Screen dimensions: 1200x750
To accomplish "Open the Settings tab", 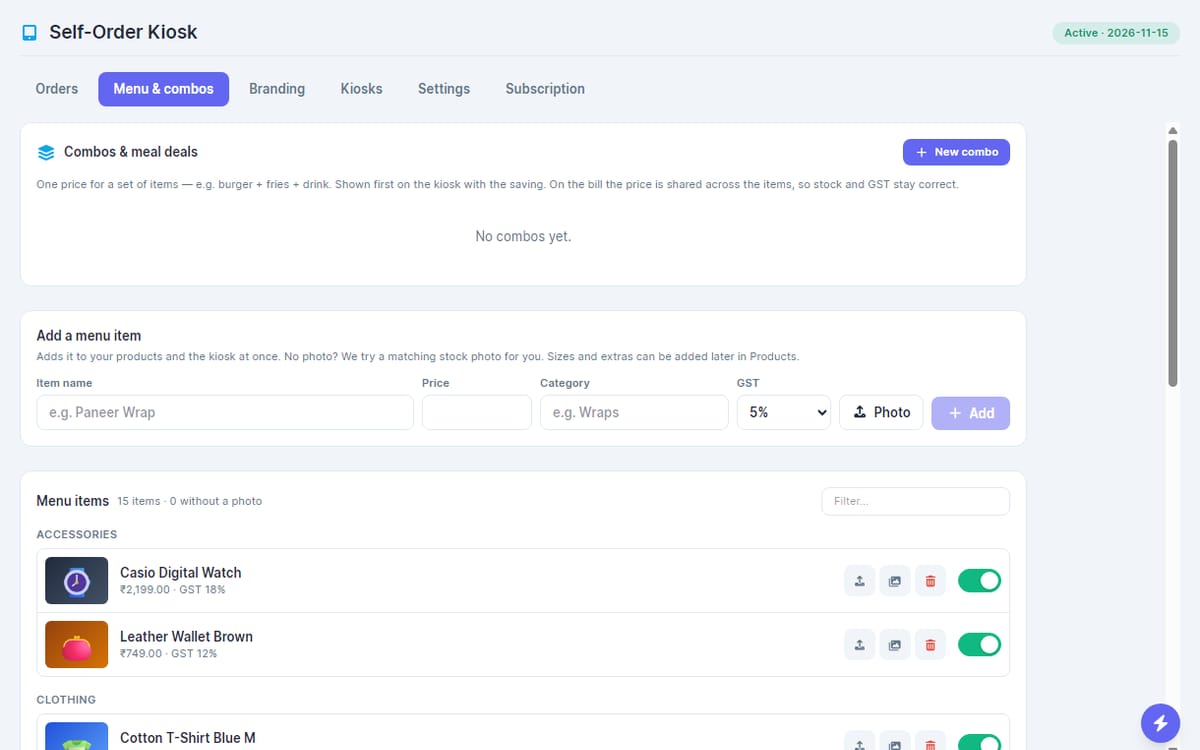I will (x=444, y=89).
